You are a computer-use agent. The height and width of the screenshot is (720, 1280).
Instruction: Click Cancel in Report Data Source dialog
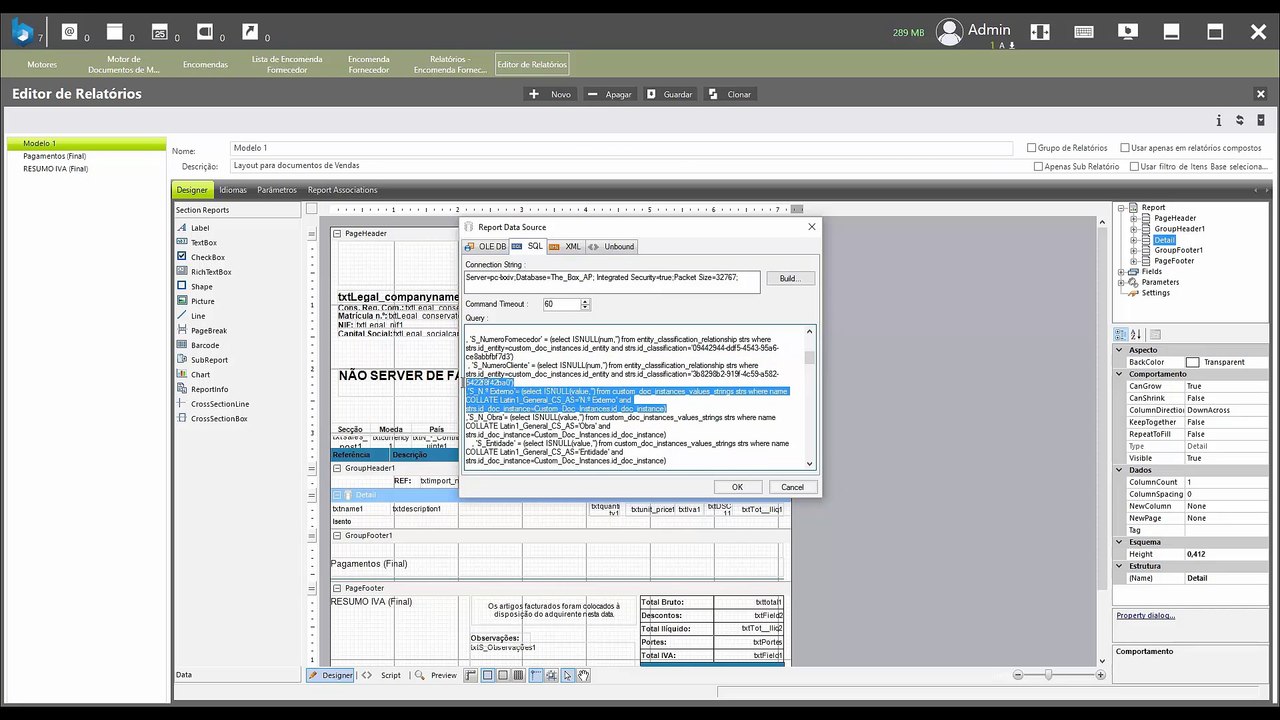click(792, 487)
